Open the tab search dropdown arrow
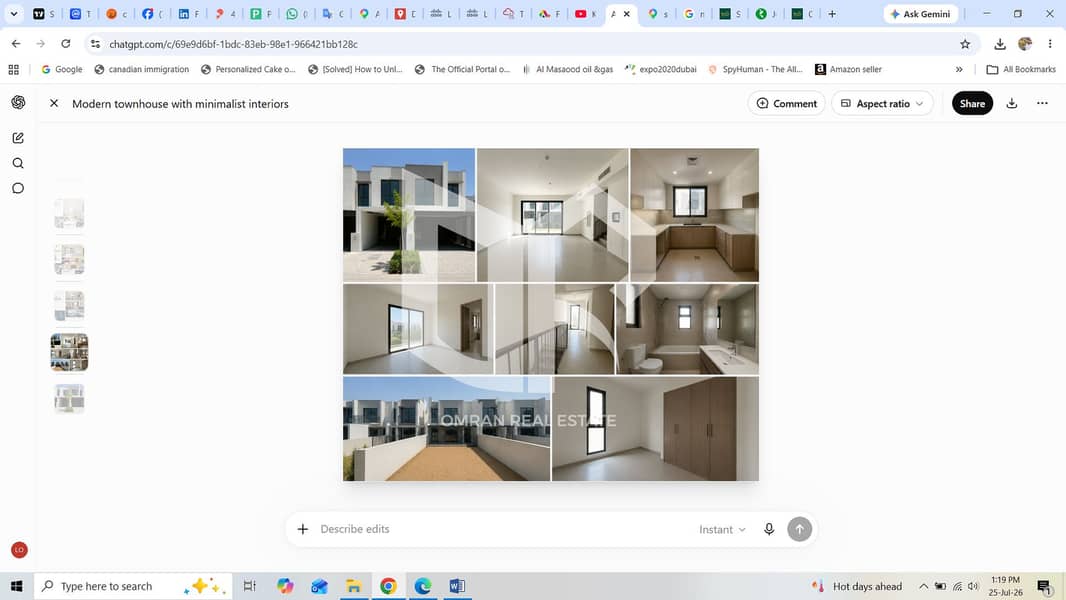 click(14, 14)
